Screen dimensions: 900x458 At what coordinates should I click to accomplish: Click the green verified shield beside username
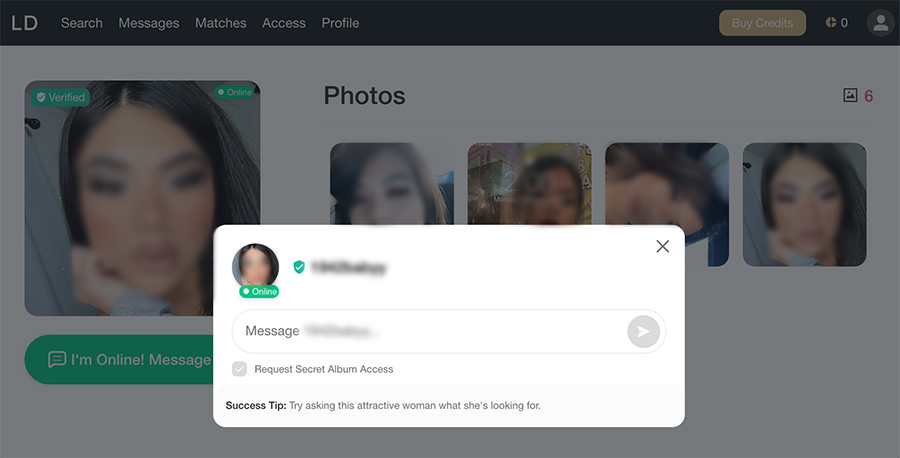tap(298, 267)
